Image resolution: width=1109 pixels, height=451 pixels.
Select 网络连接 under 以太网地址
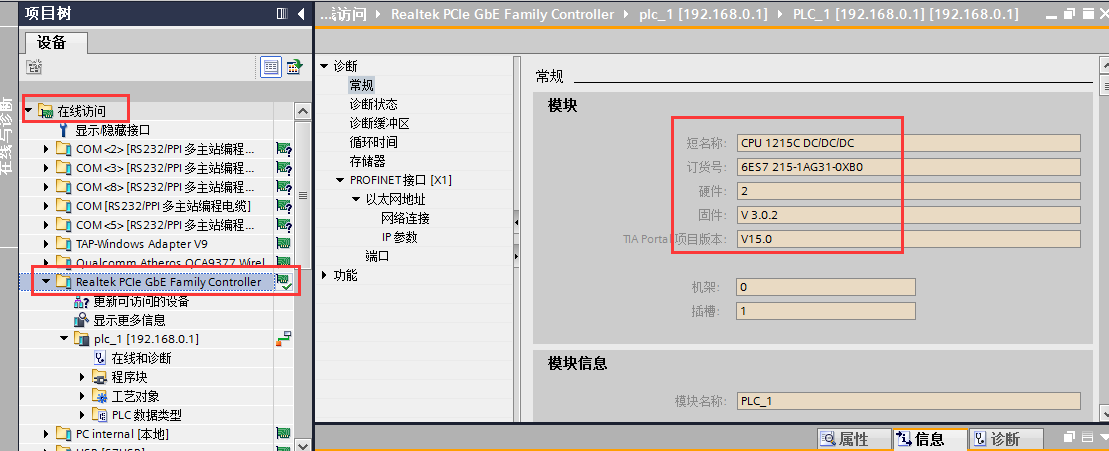[x=405, y=218]
